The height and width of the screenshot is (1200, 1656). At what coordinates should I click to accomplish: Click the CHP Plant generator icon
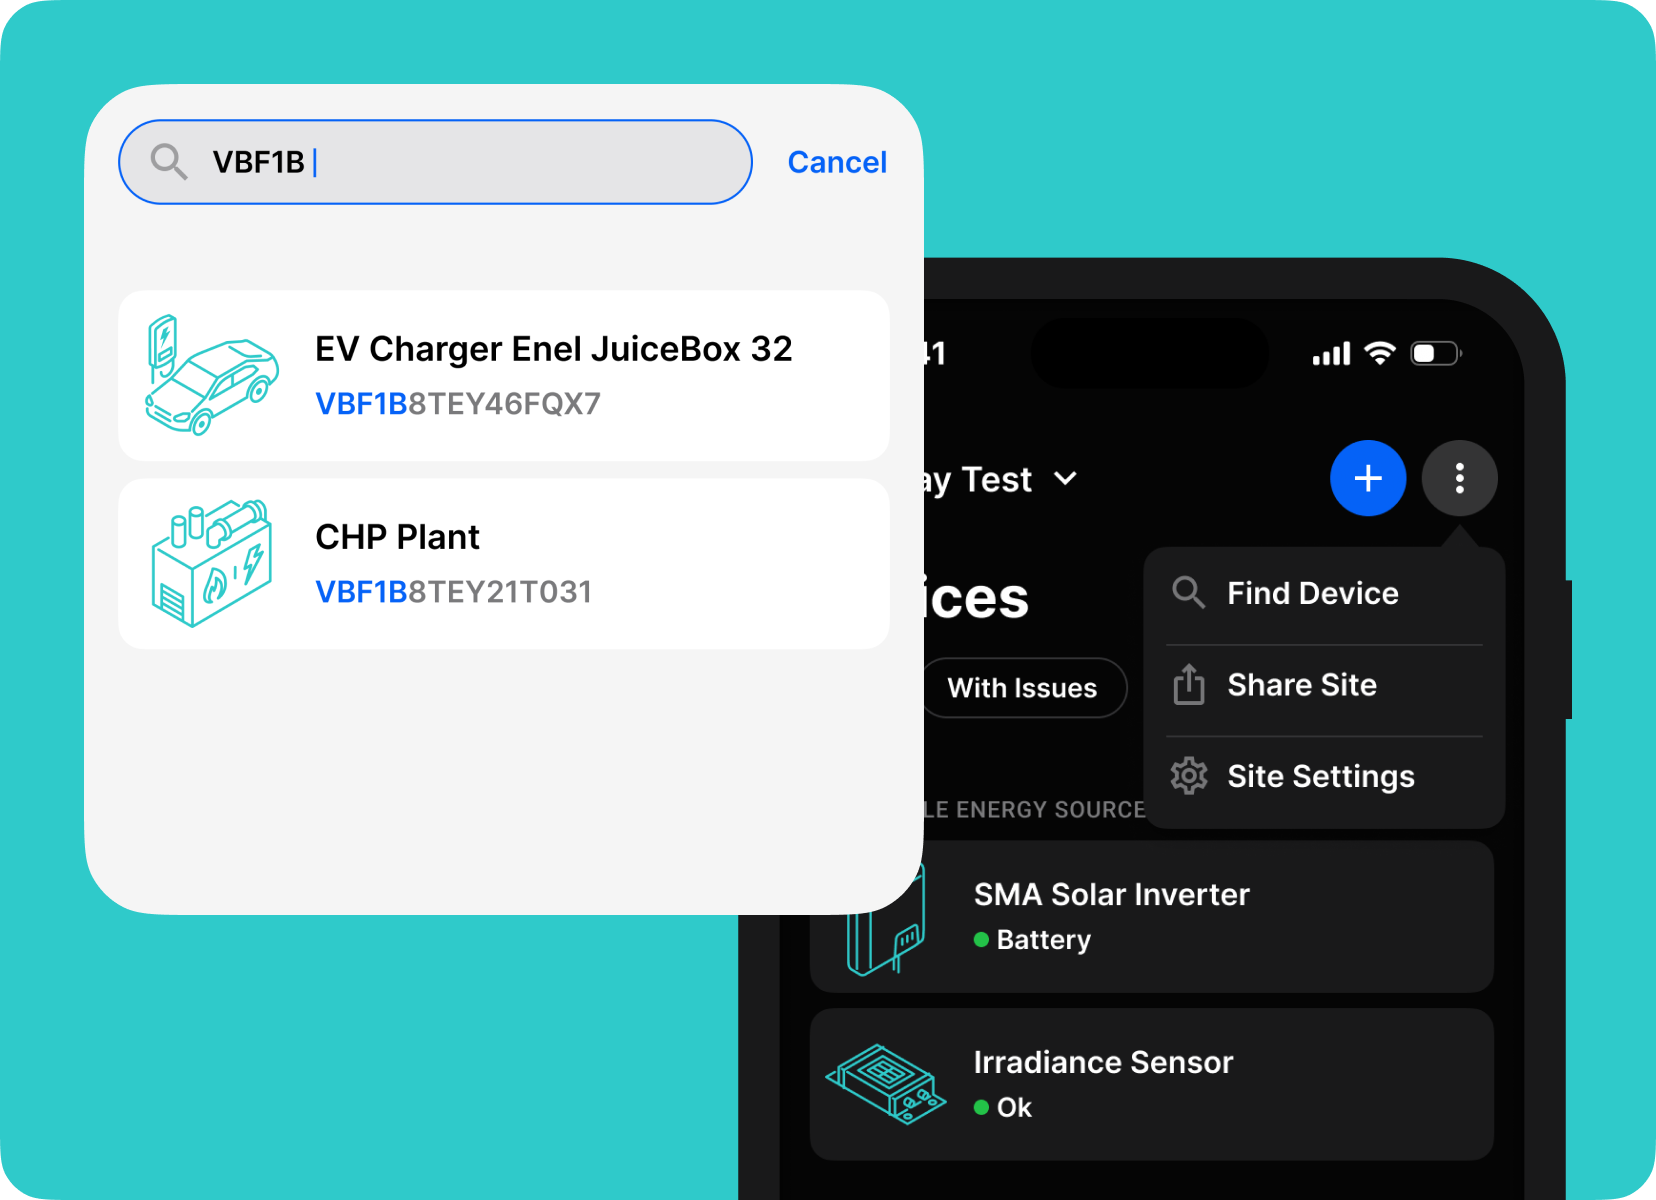coord(211,563)
